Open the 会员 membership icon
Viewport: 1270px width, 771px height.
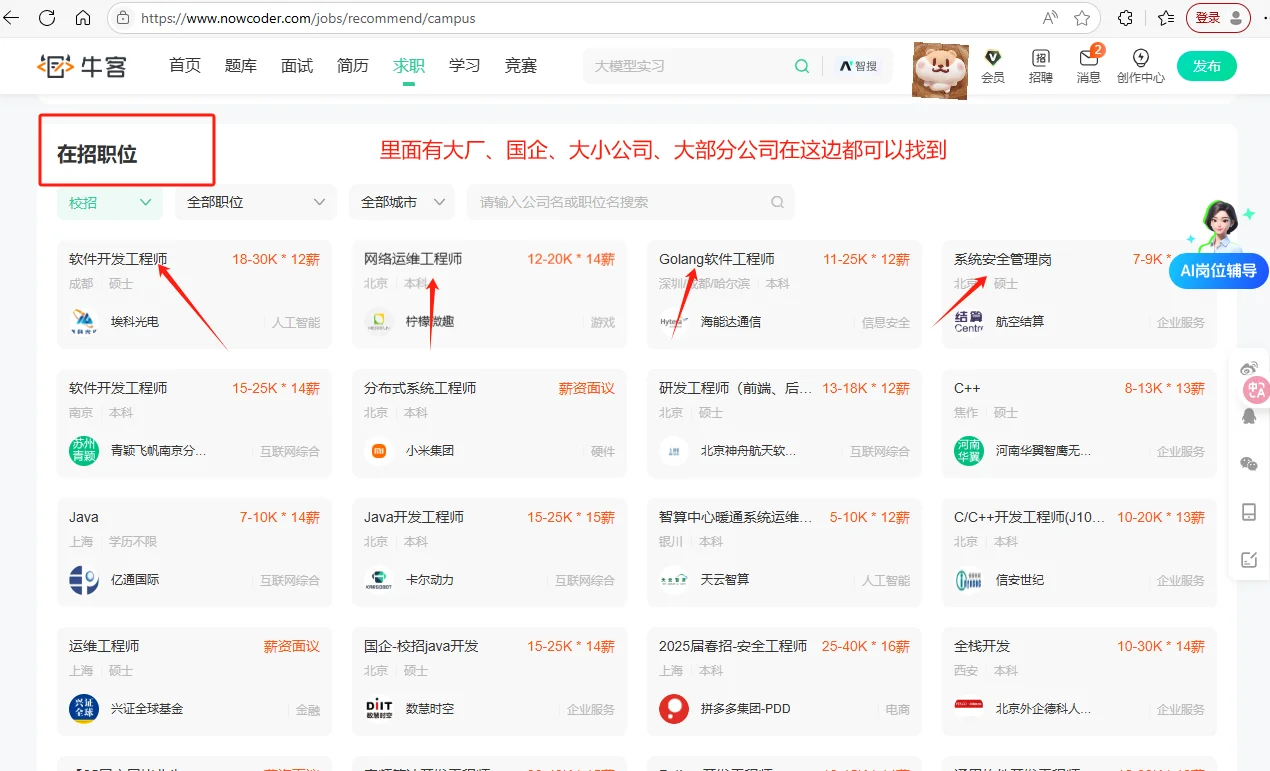[x=993, y=66]
